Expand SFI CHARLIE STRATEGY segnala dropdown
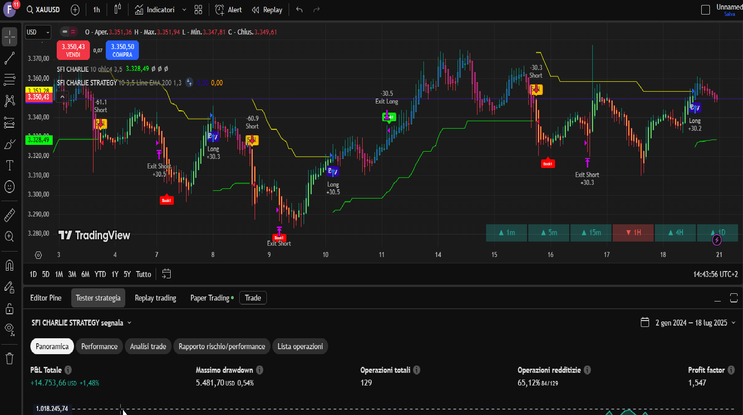743x415 pixels. (x=82, y=323)
